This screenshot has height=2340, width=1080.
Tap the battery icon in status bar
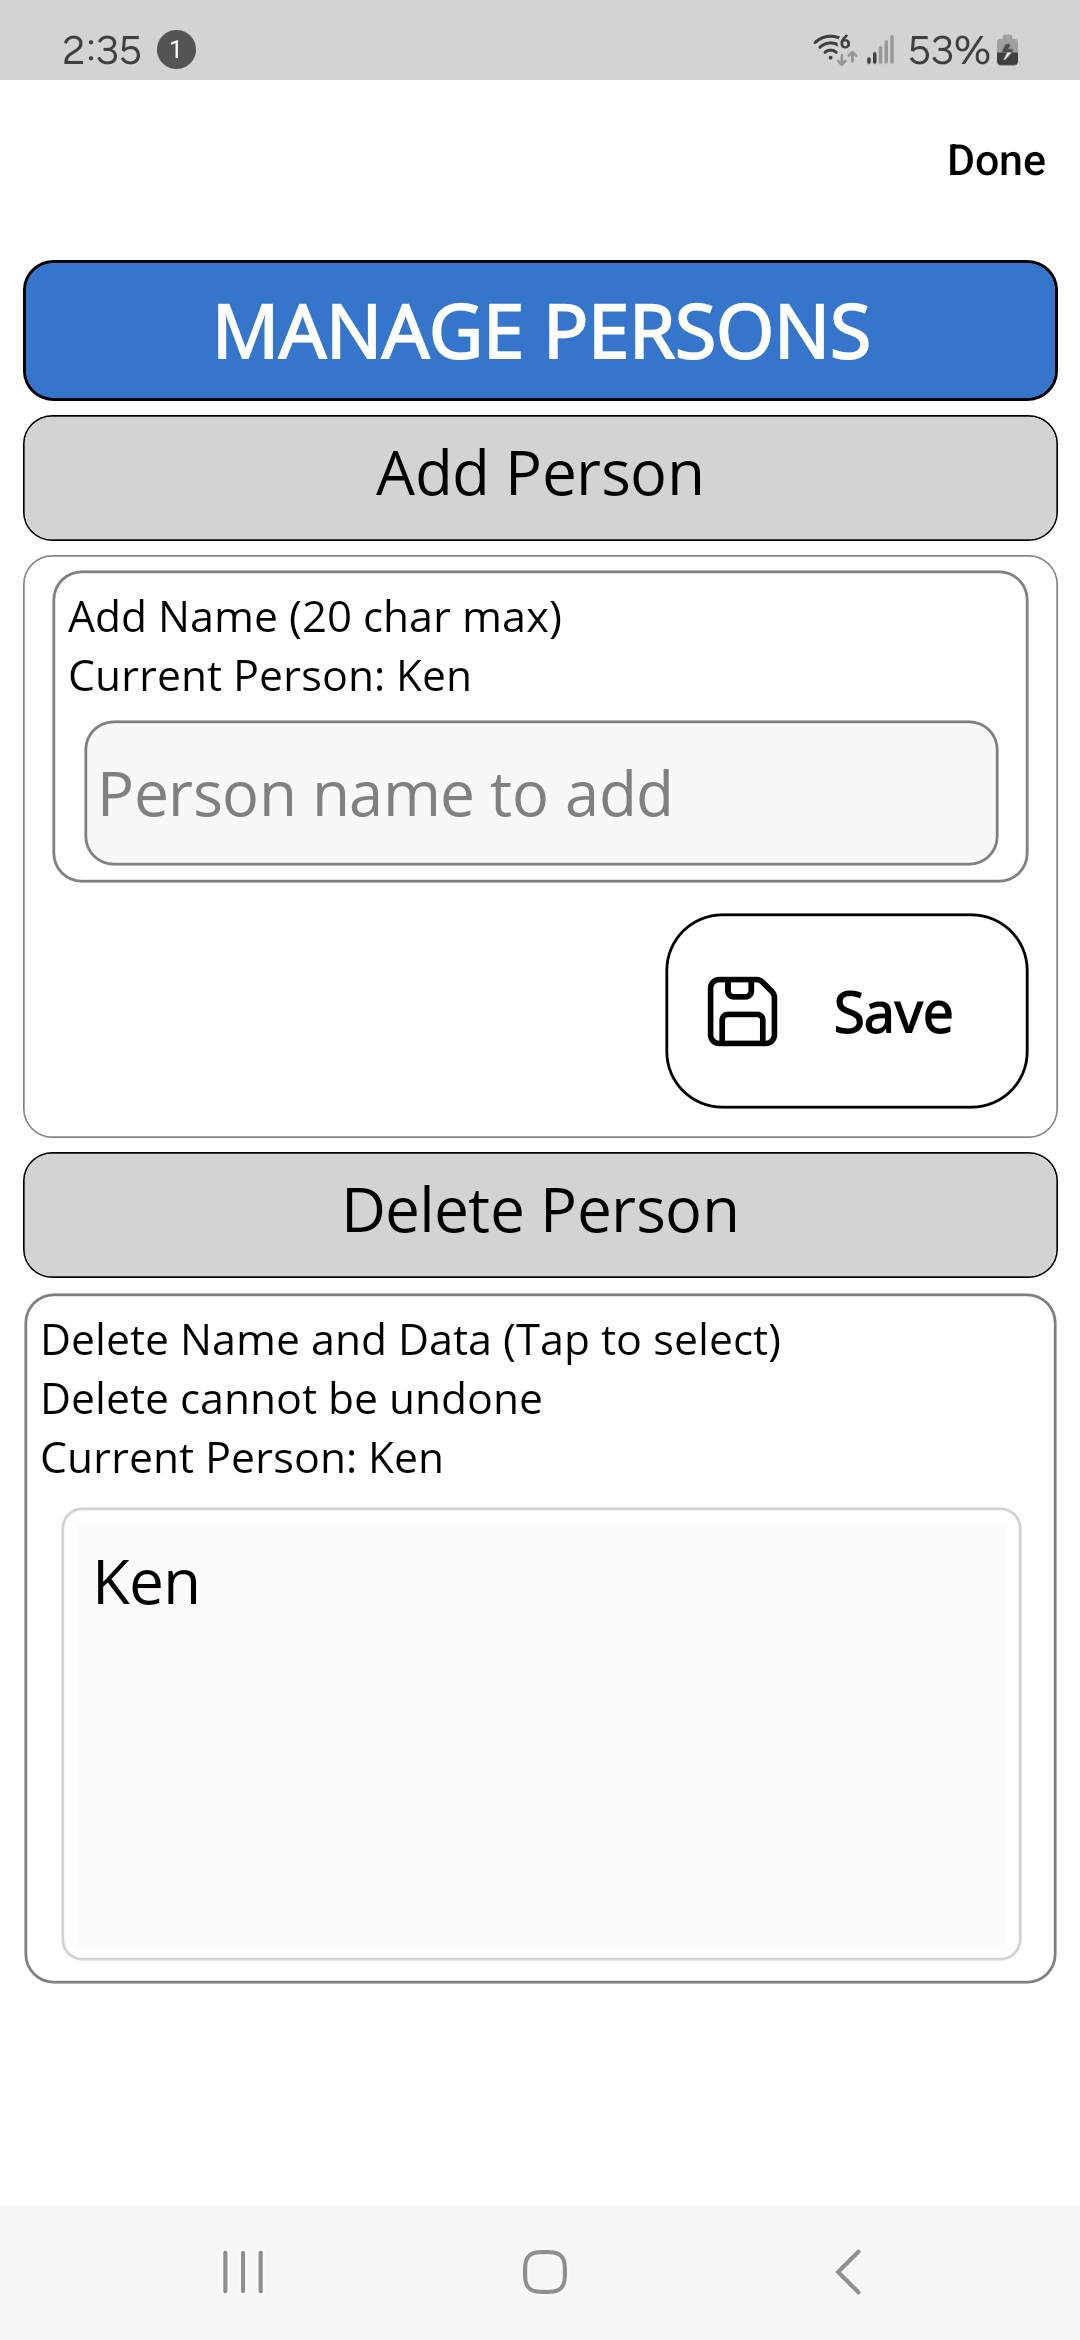(x=1008, y=50)
